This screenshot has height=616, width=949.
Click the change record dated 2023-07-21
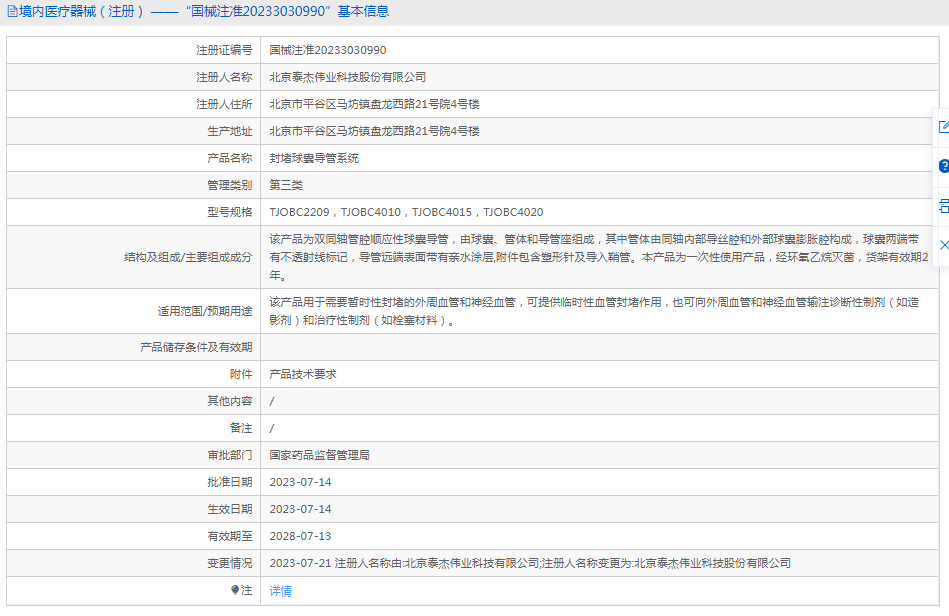pyautogui.click(x=530, y=563)
